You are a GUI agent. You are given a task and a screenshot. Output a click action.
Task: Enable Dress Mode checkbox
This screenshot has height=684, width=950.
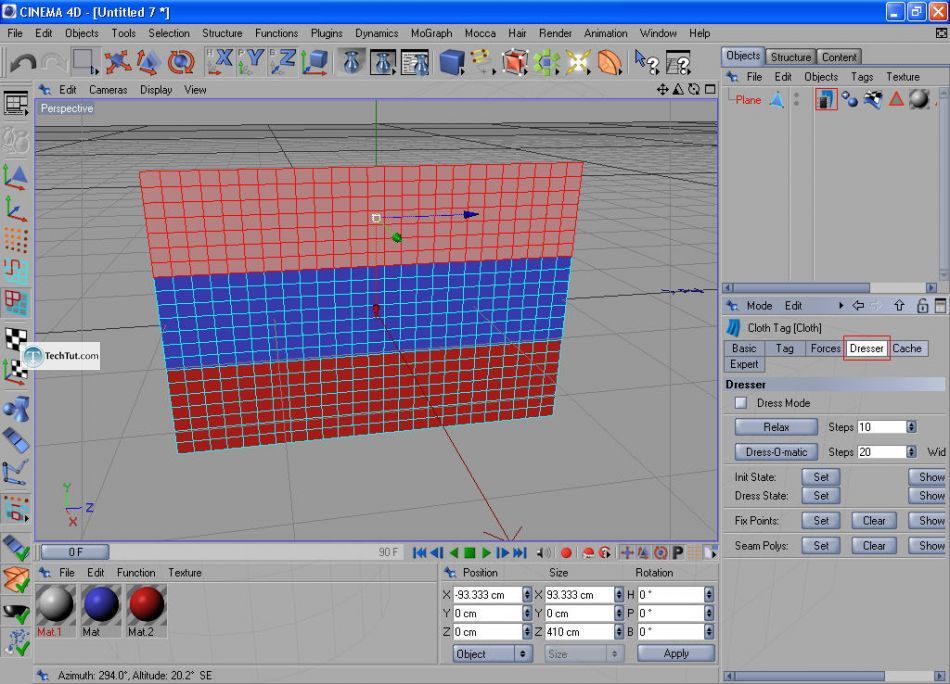click(x=741, y=403)
